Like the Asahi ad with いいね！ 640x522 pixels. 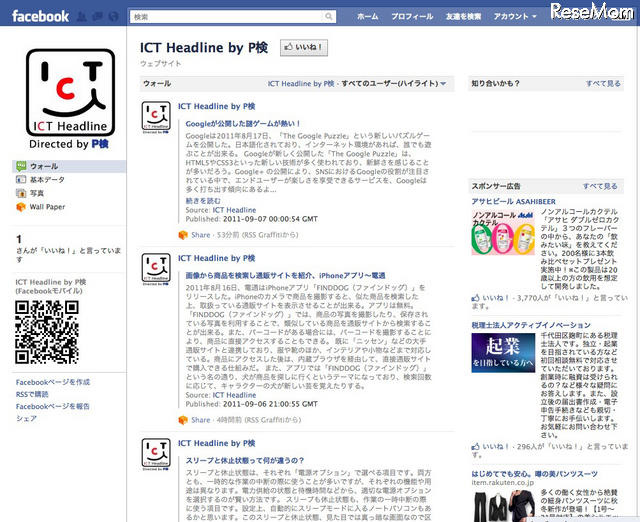496,298
